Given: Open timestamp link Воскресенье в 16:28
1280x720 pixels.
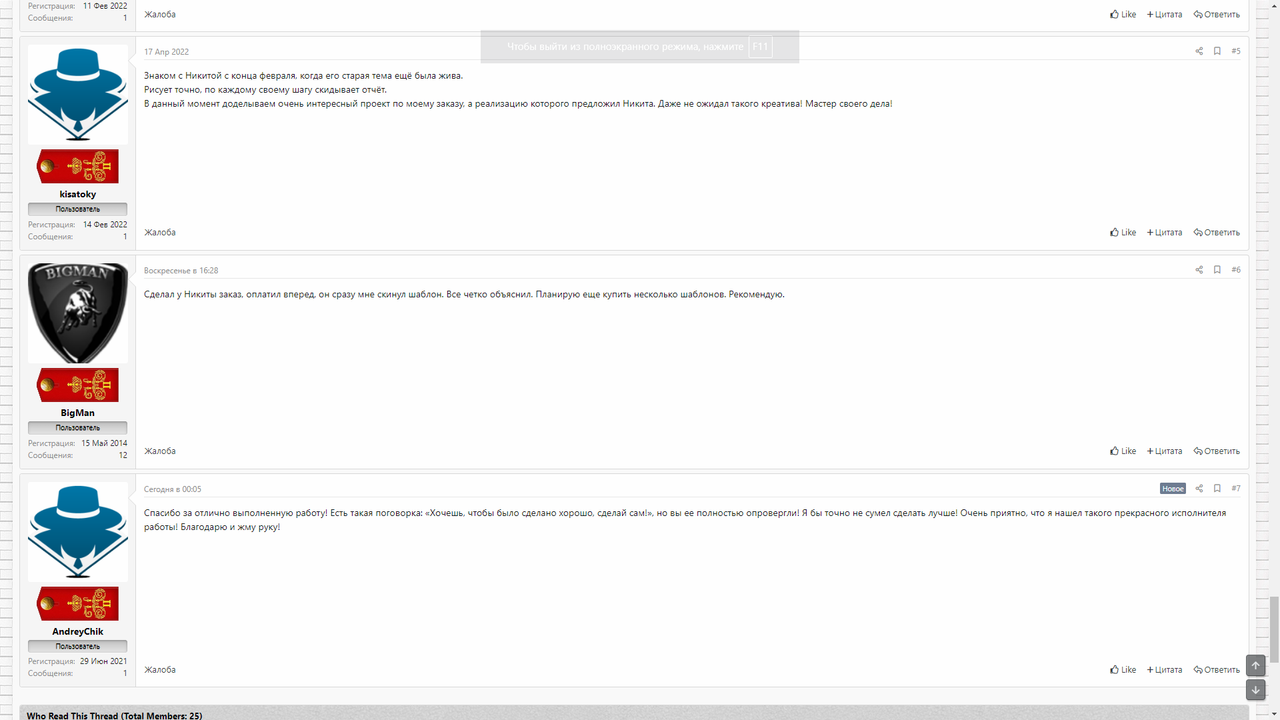Looking at the screenshot, I should 181,270.
